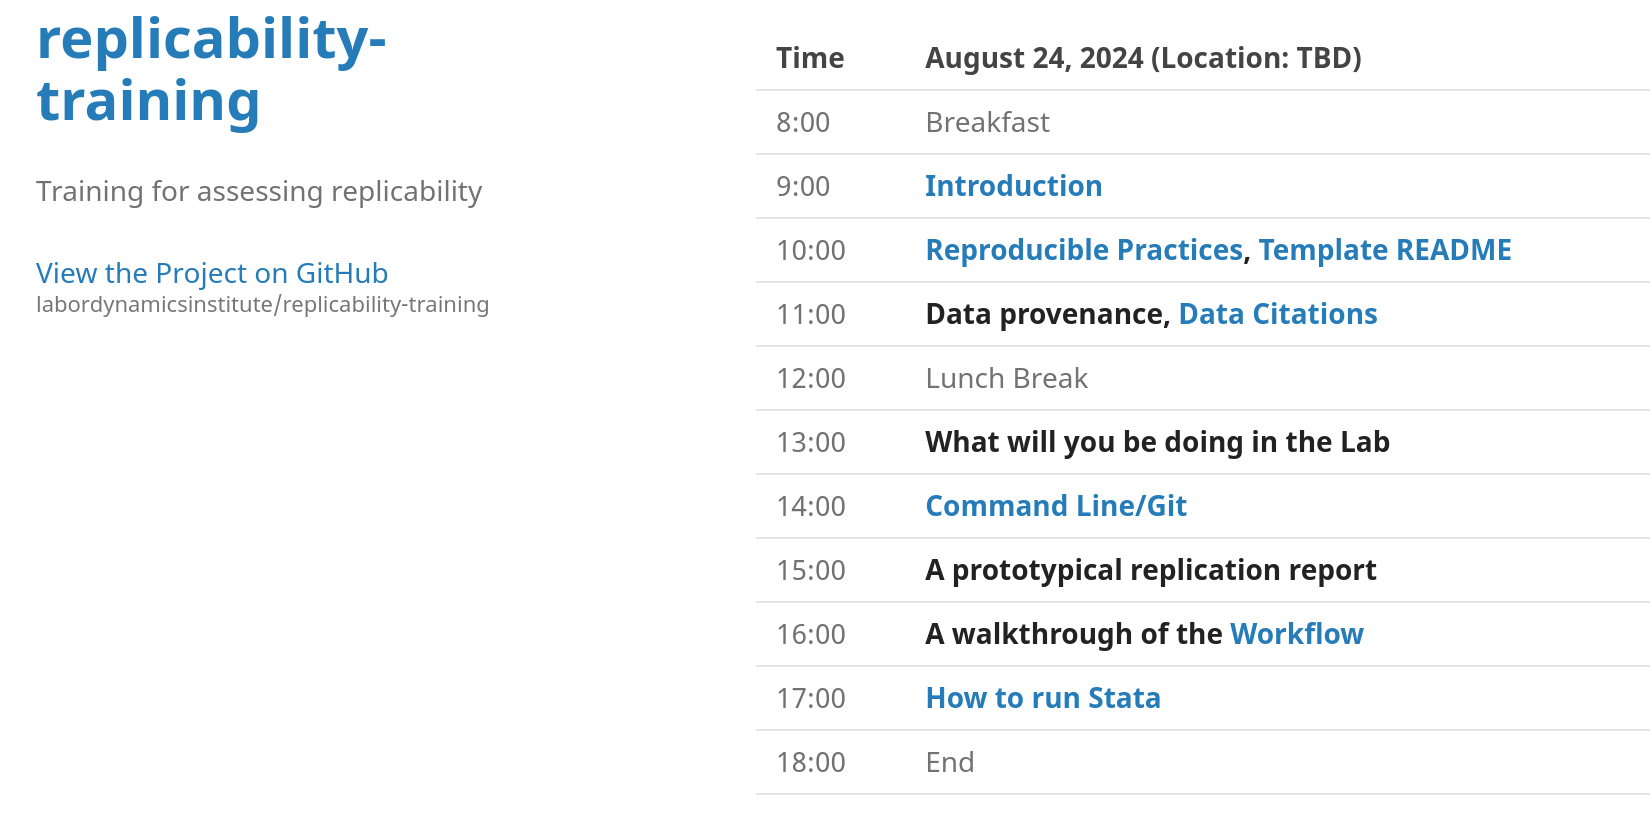Open the Template README link
The height and width of the screenshot is (822, 1650).
1384,250
